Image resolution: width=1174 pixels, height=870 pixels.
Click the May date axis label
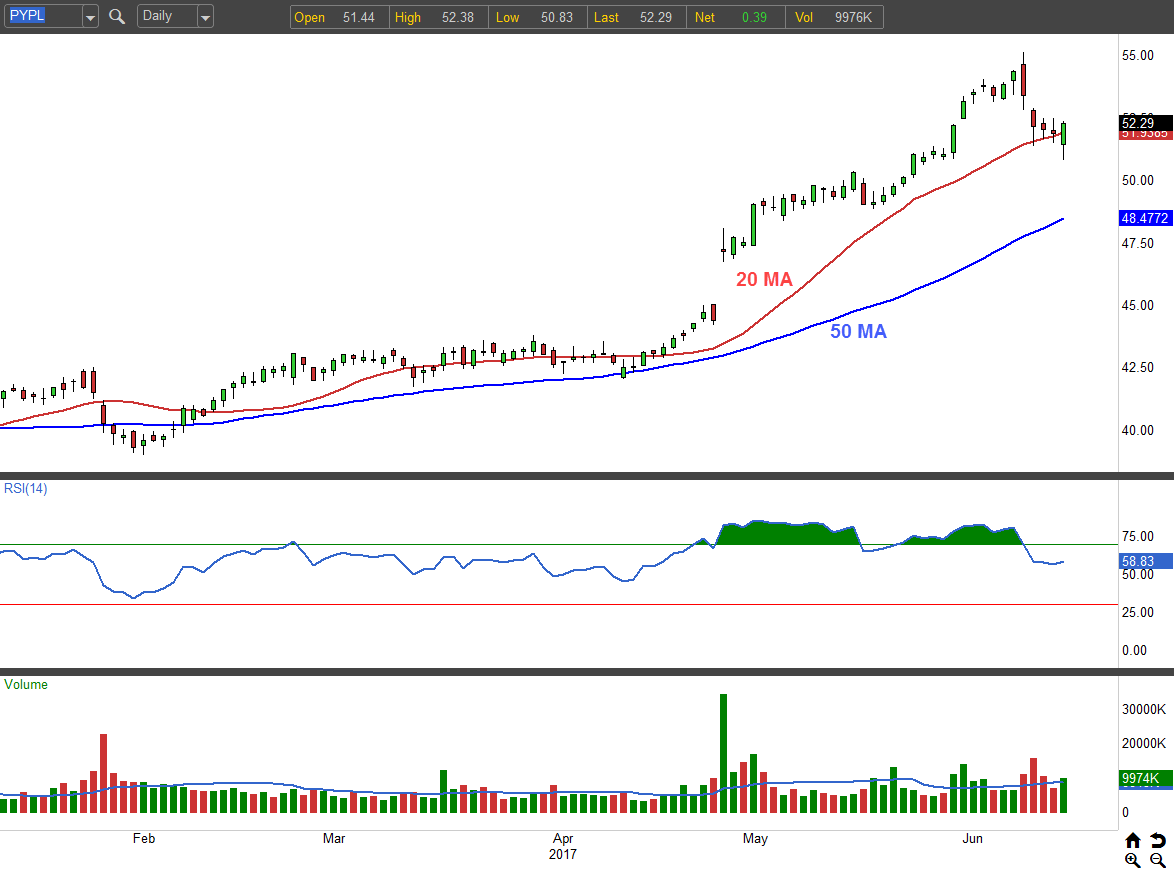755,839
